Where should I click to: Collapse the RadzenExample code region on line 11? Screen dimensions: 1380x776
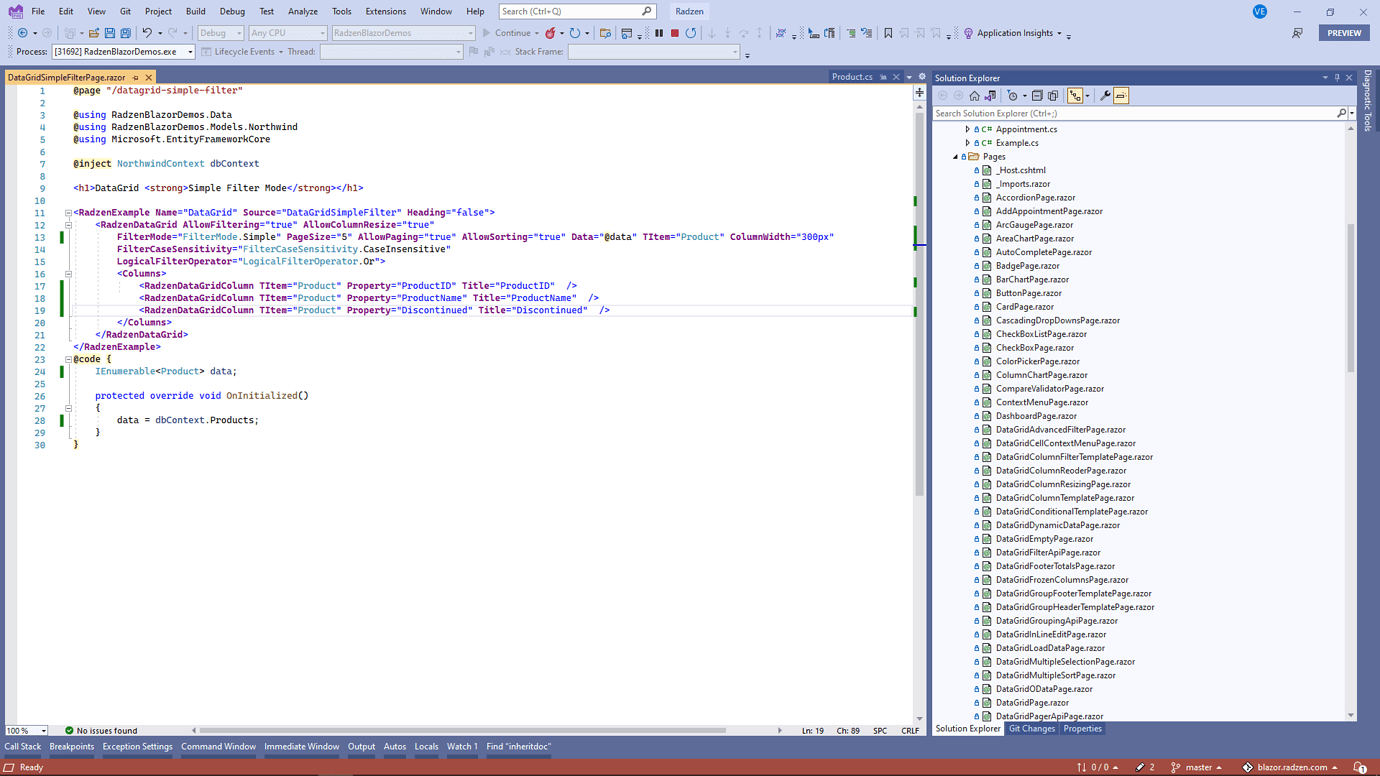tap(68, 213)
